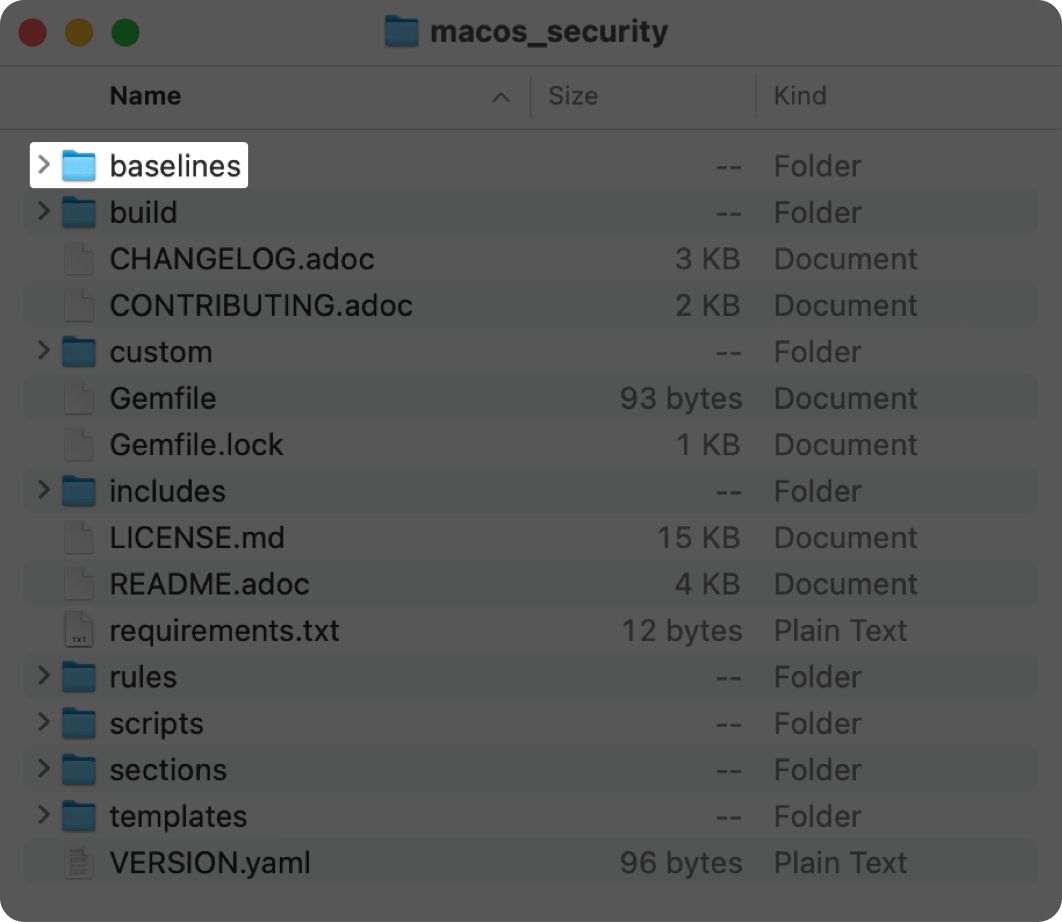Click the custom folder icon
This screenshot has height=922, width=1062.
pyautogui.click(x=79, y=352)
